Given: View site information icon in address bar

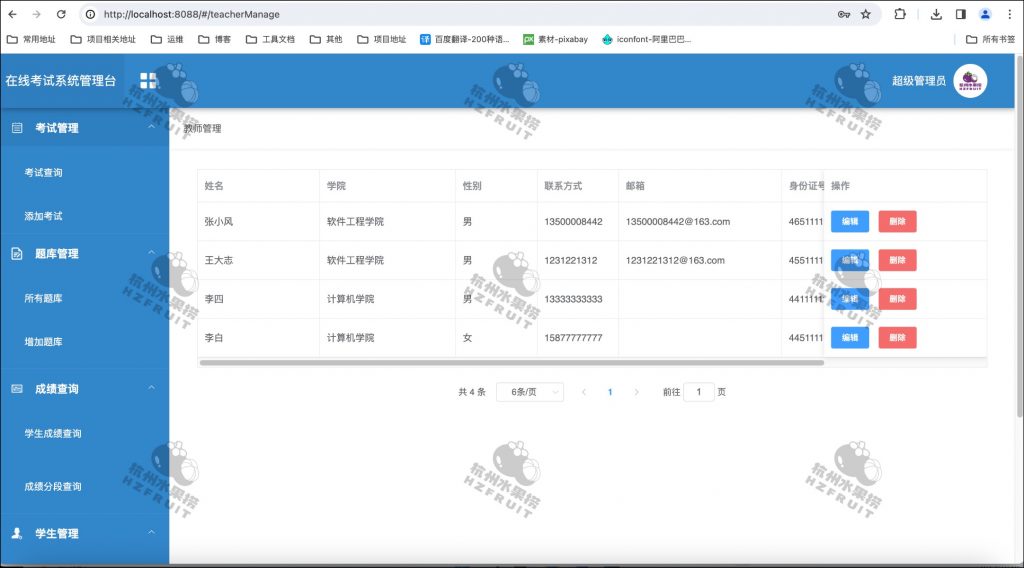Looking at the screenshot, I should pos(91,14).
